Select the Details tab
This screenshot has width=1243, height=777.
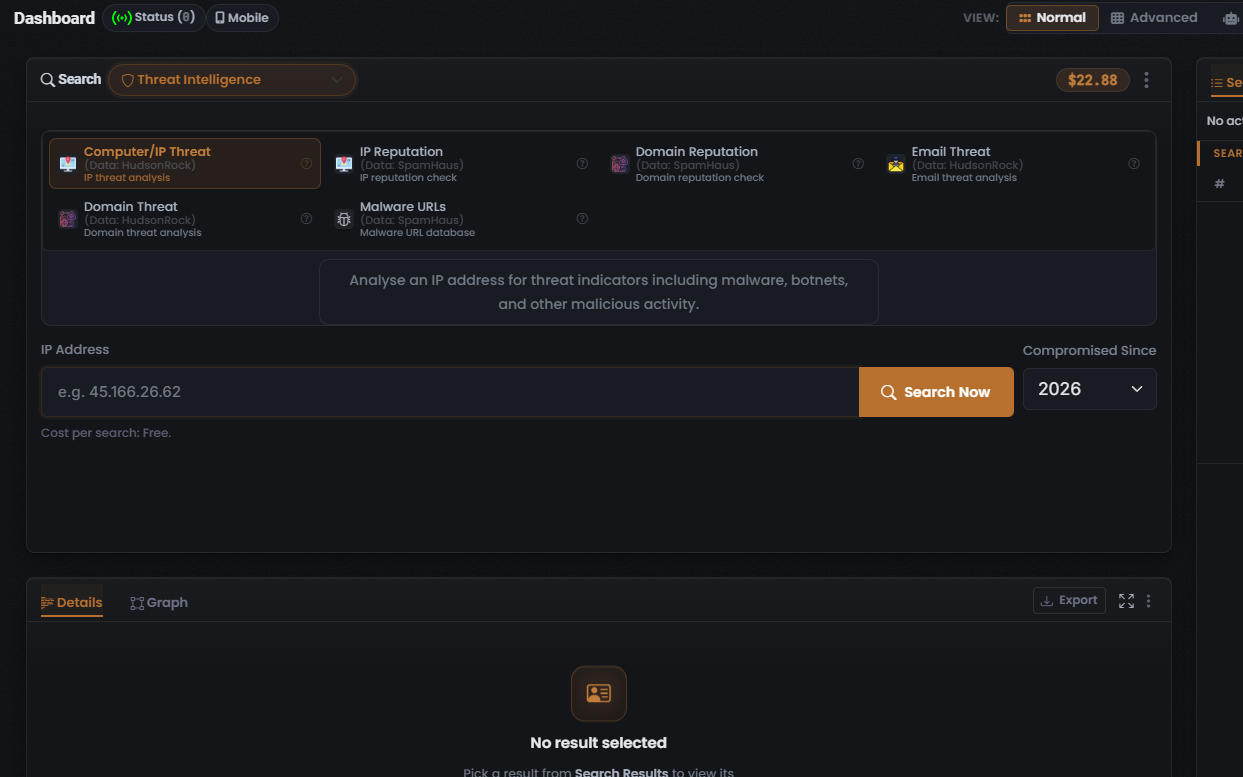pos(72,602)
